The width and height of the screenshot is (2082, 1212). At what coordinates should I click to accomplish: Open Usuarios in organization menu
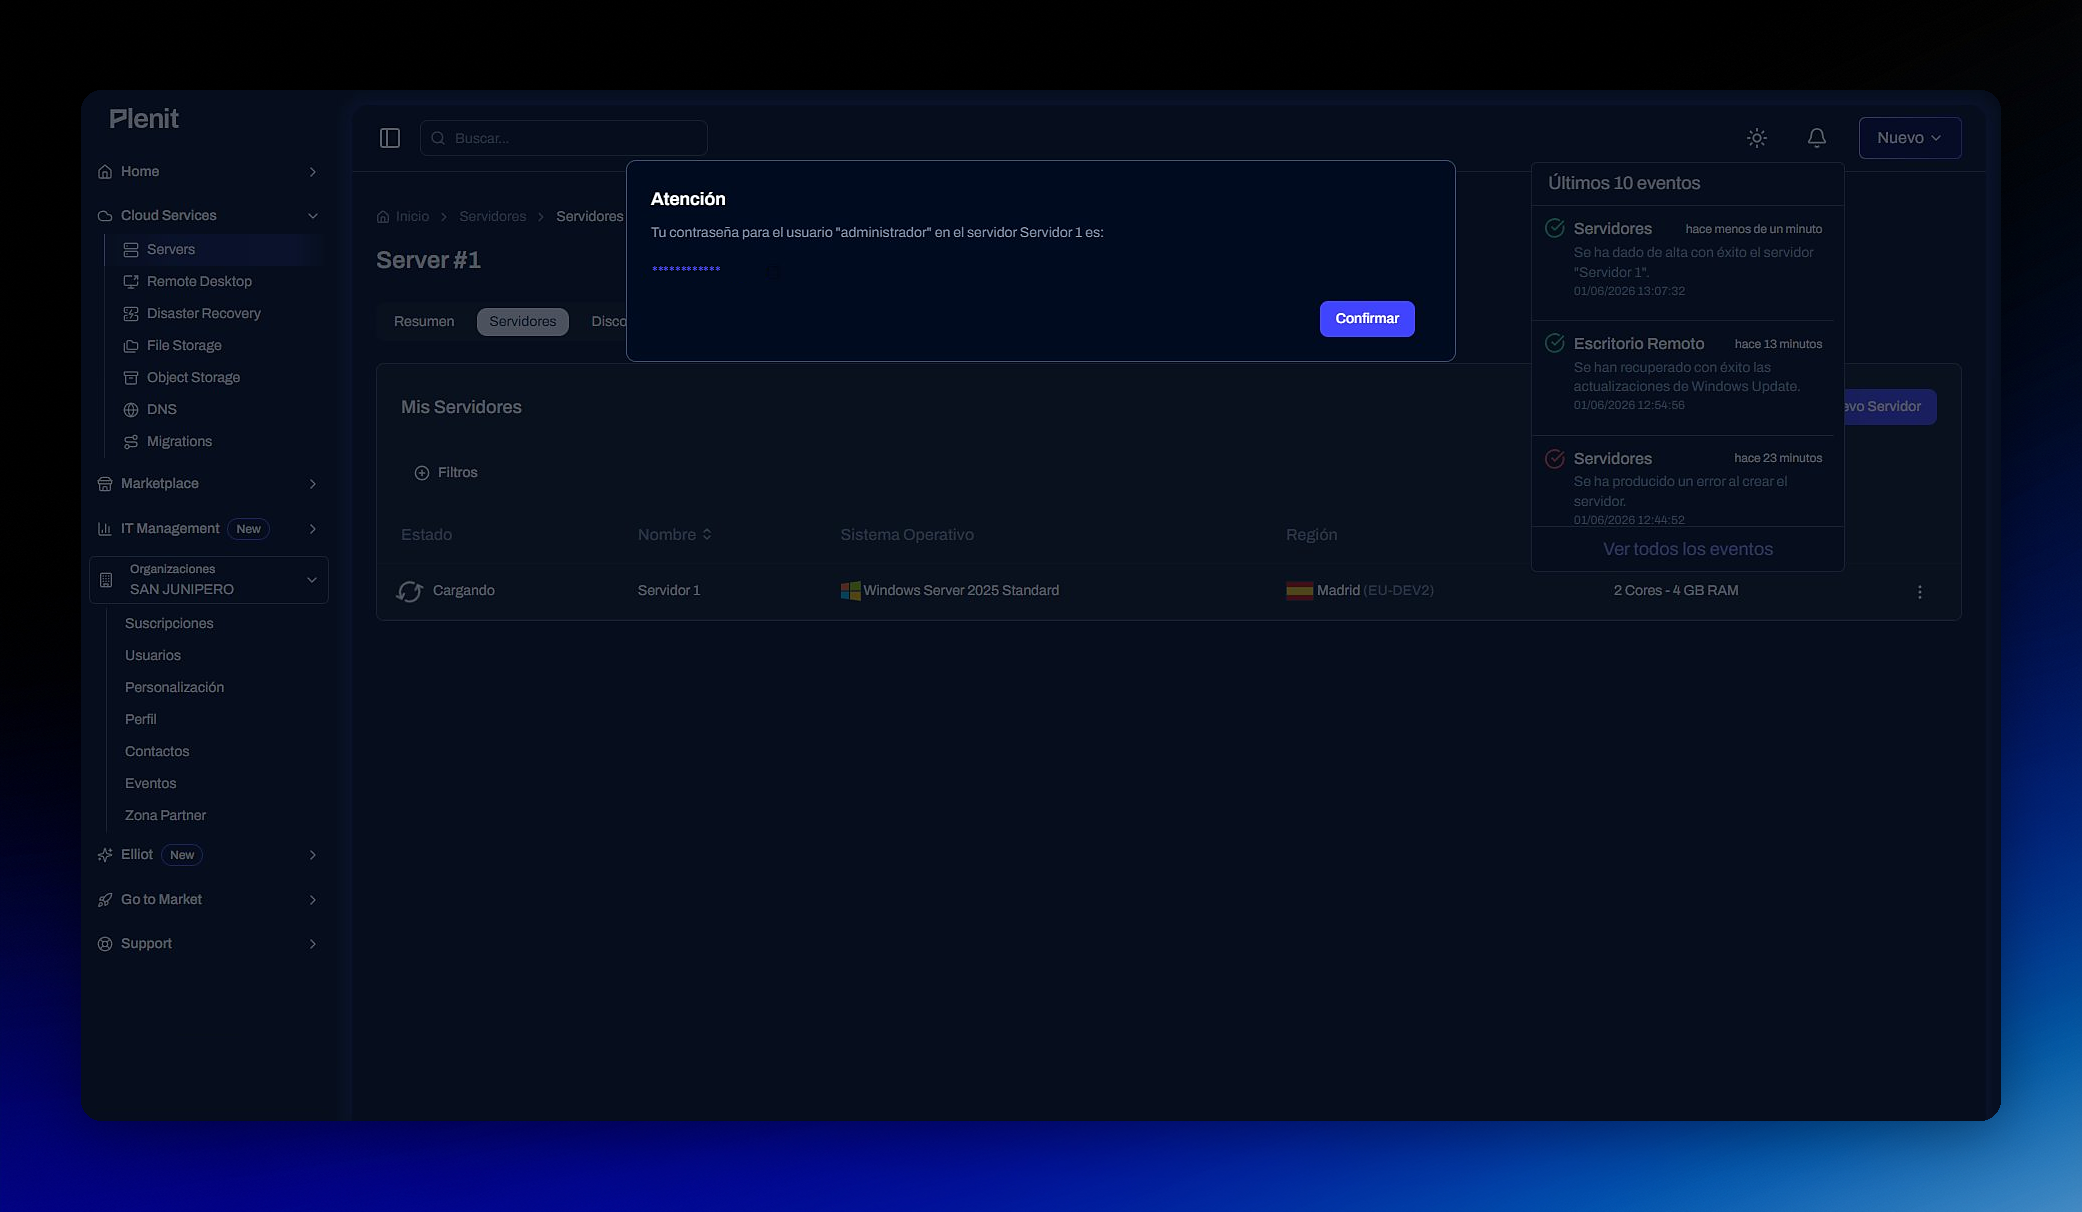point(153,655)
